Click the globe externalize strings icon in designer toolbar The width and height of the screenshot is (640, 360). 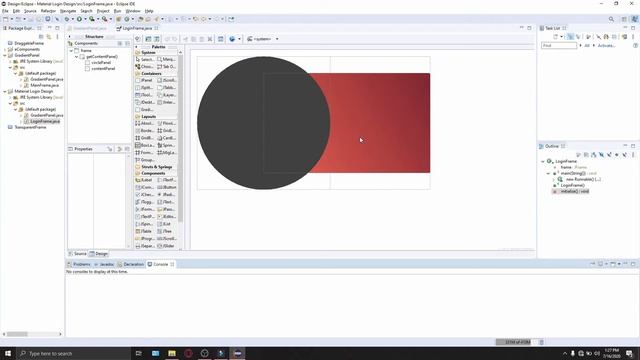click(x=232, y=39)
